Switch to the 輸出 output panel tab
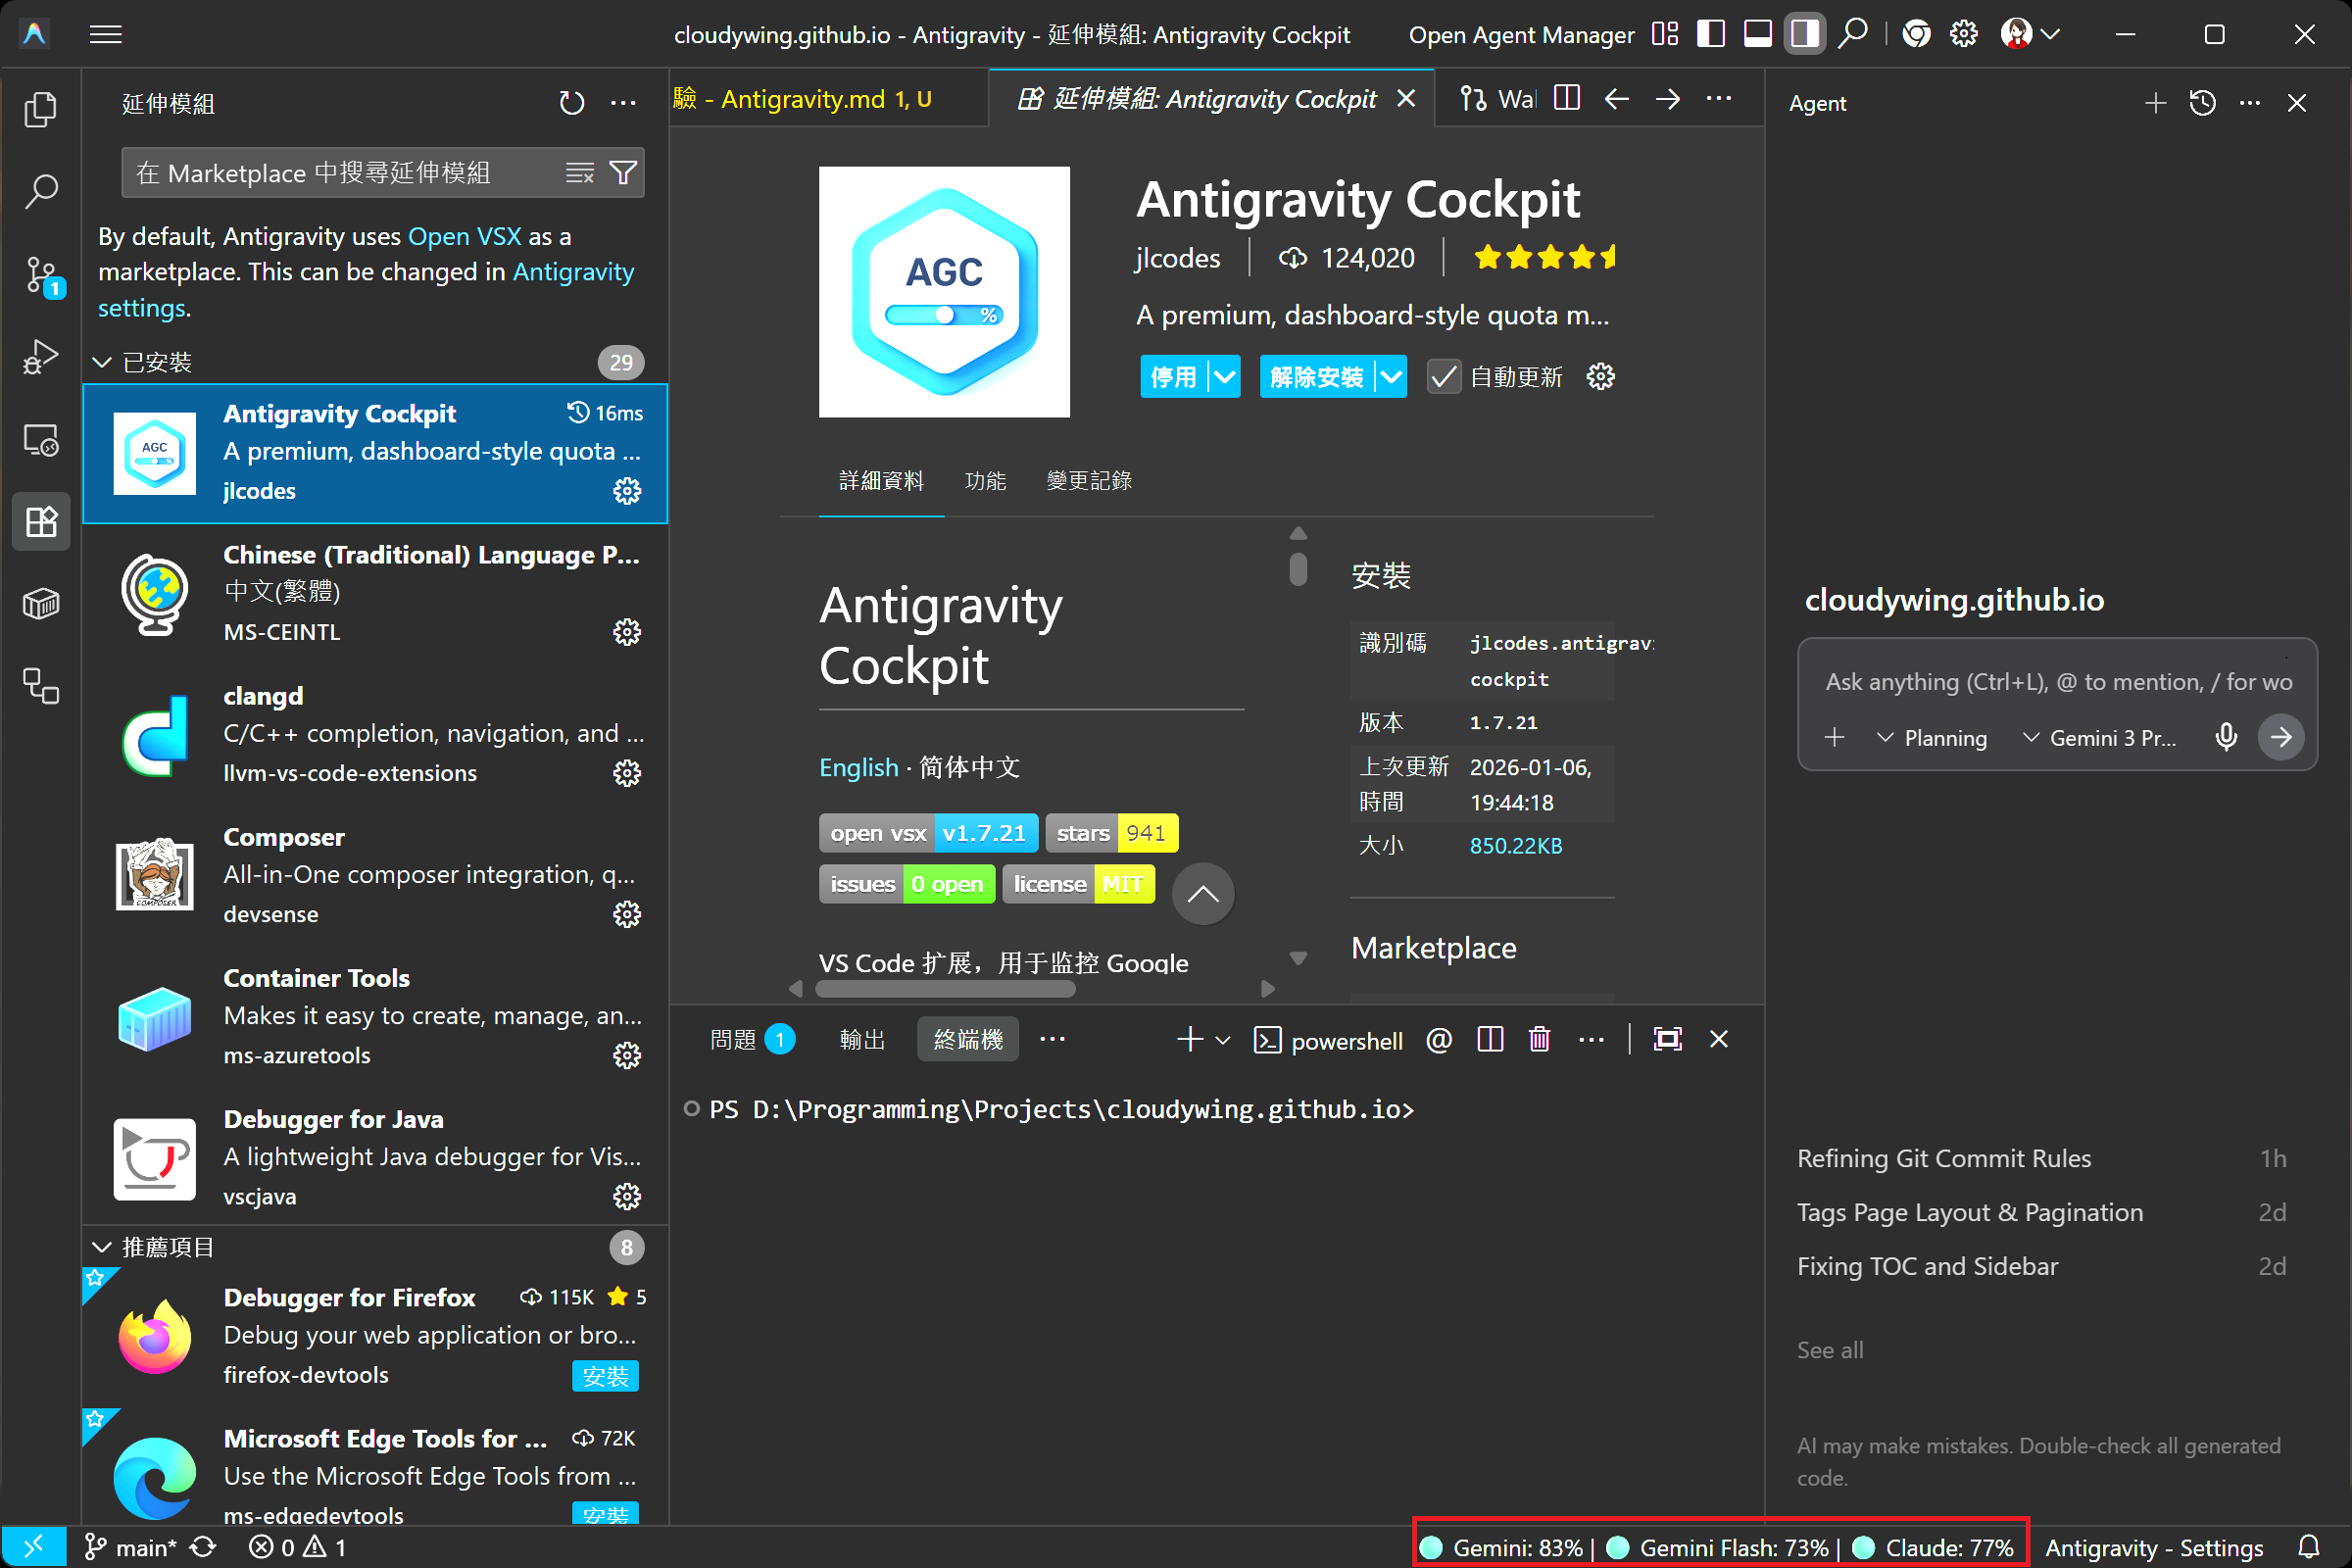Screen dimensions: 2352x1568 click(861, 1040)
